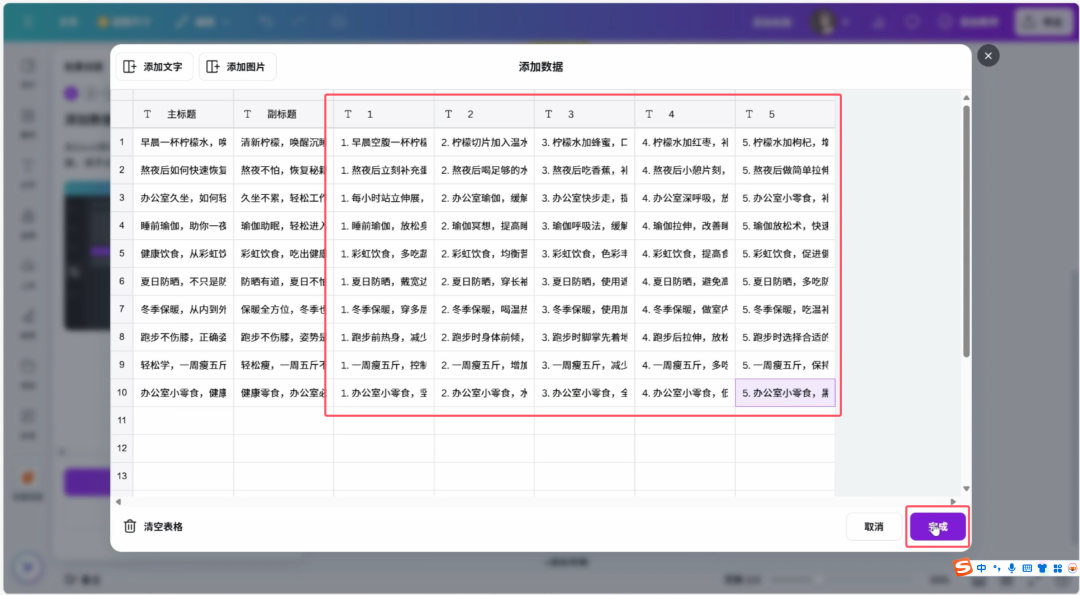The height and width of the screenshot is (595, 1080).
Task: Click the 添加图片 button in the dialog toolbar
Action: point(238,66)
